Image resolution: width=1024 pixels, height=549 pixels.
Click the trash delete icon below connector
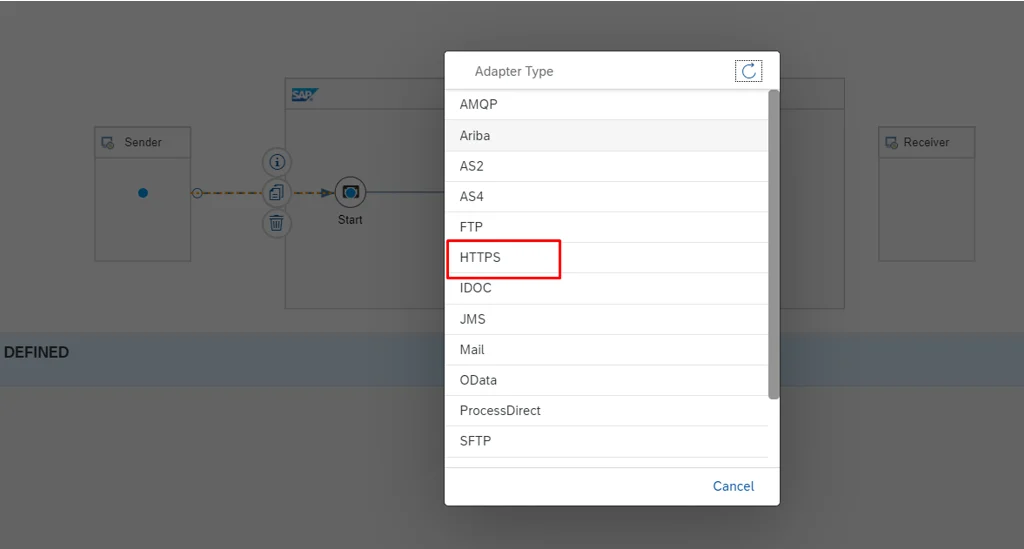277,224
